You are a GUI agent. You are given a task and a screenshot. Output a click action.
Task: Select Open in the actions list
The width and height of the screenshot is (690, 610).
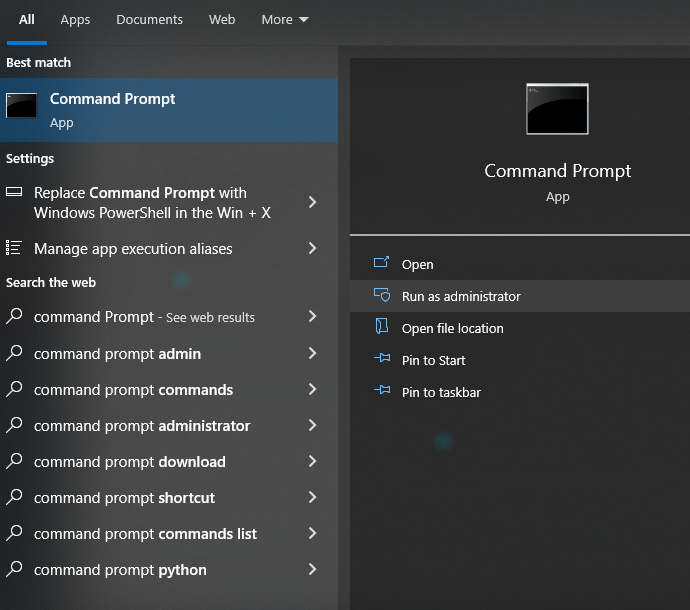[x=520, y=264]
